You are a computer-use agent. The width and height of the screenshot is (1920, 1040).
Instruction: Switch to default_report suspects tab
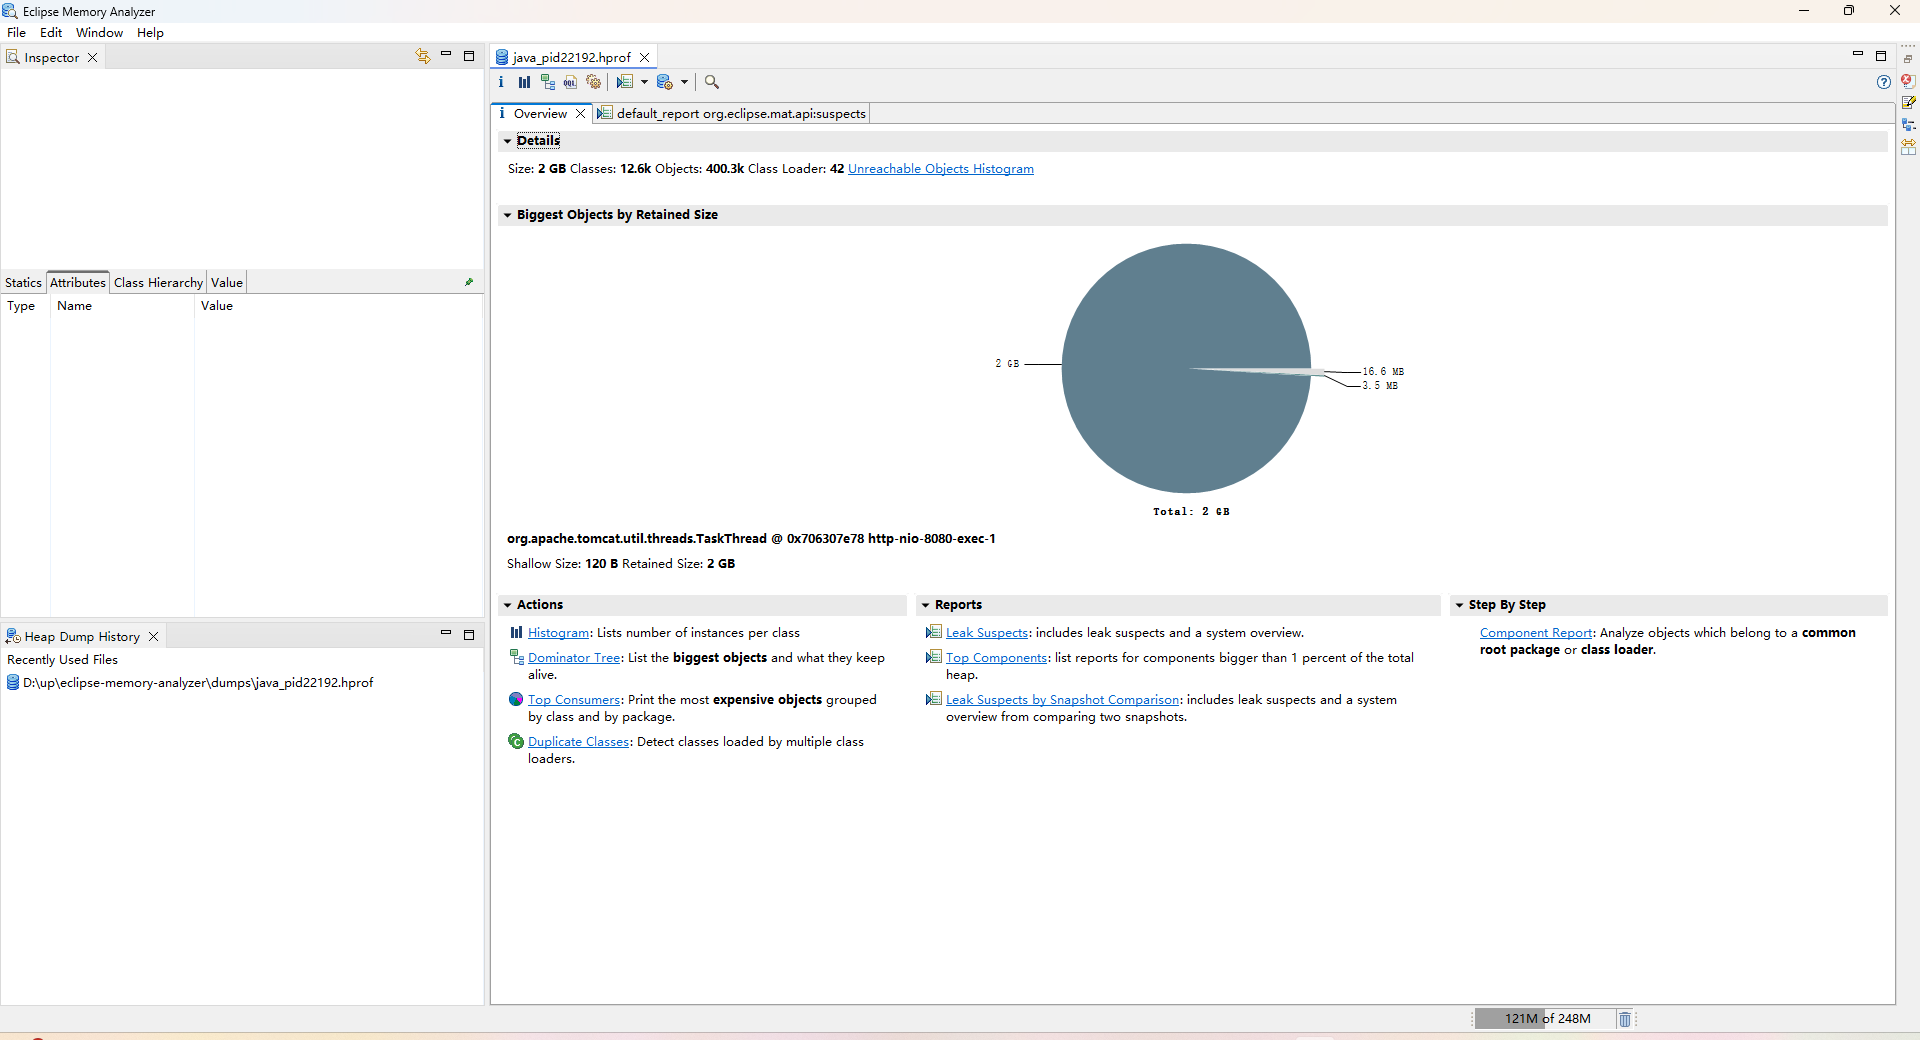(732, 114)
